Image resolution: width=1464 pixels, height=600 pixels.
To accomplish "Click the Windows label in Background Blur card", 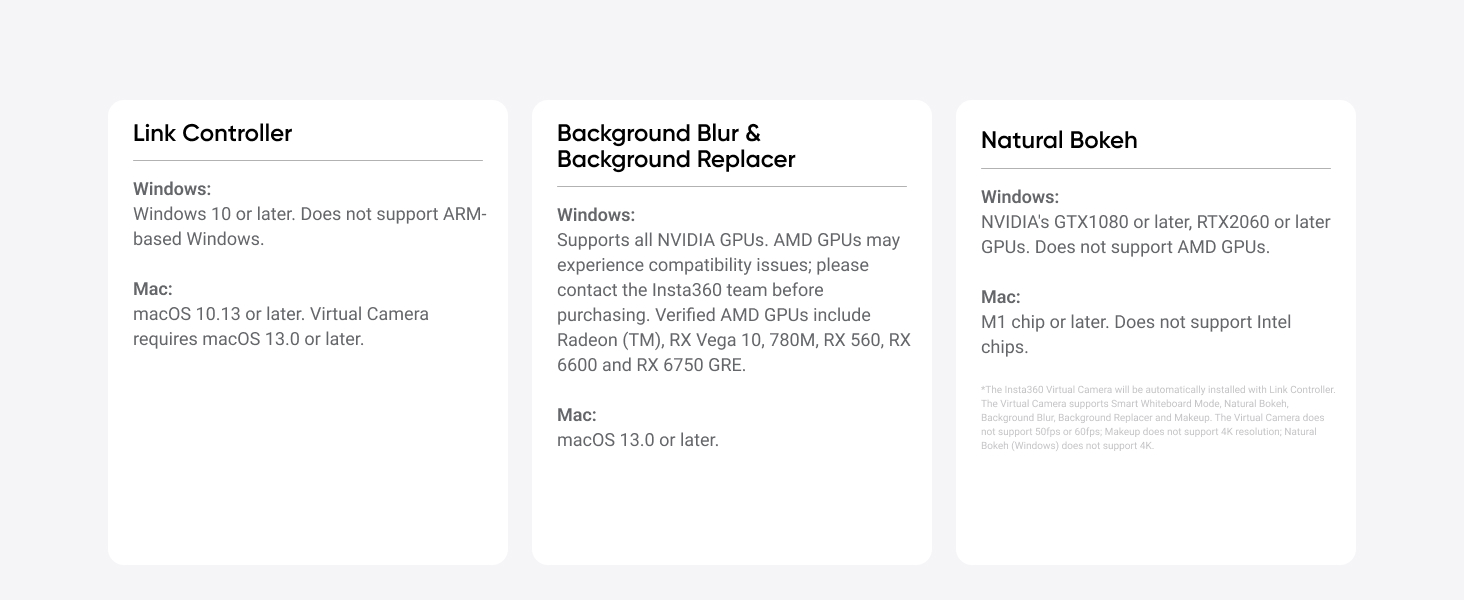I will point(596,215).
